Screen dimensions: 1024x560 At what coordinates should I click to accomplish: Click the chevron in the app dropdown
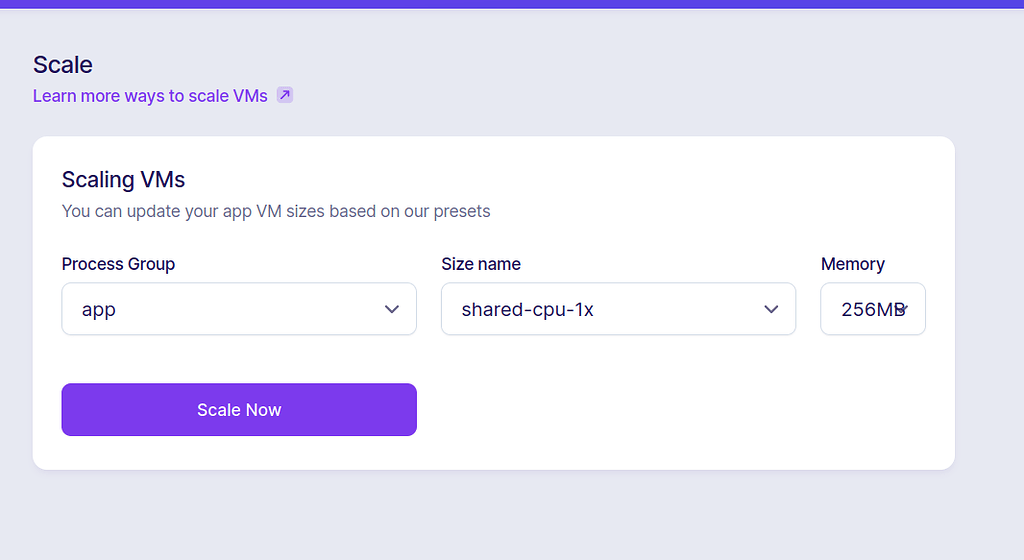coord(392,310)
